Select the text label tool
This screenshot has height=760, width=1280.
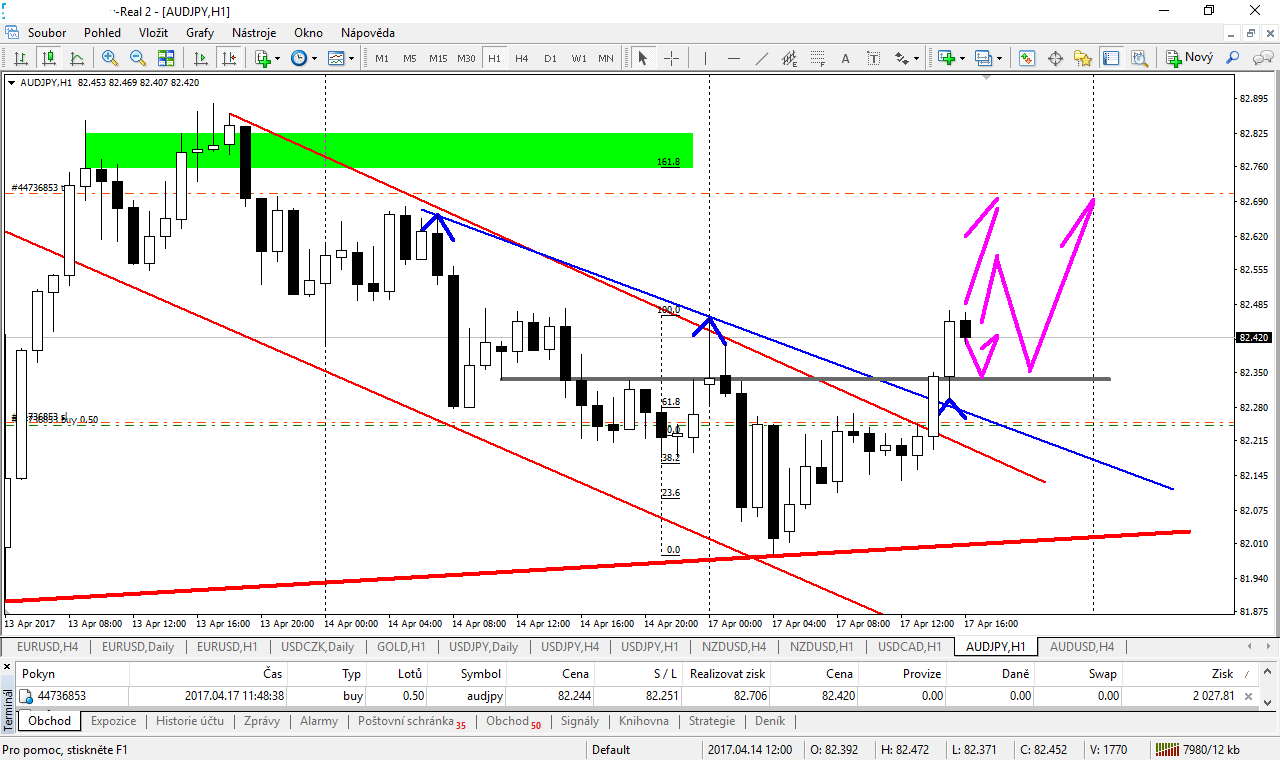[x=875, y=58]
